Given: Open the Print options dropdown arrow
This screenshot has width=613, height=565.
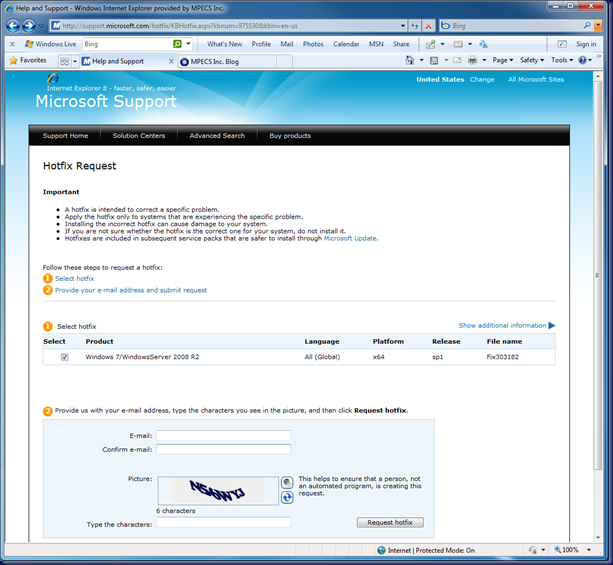Looking at the screenshot, I should tap(484, 60).
